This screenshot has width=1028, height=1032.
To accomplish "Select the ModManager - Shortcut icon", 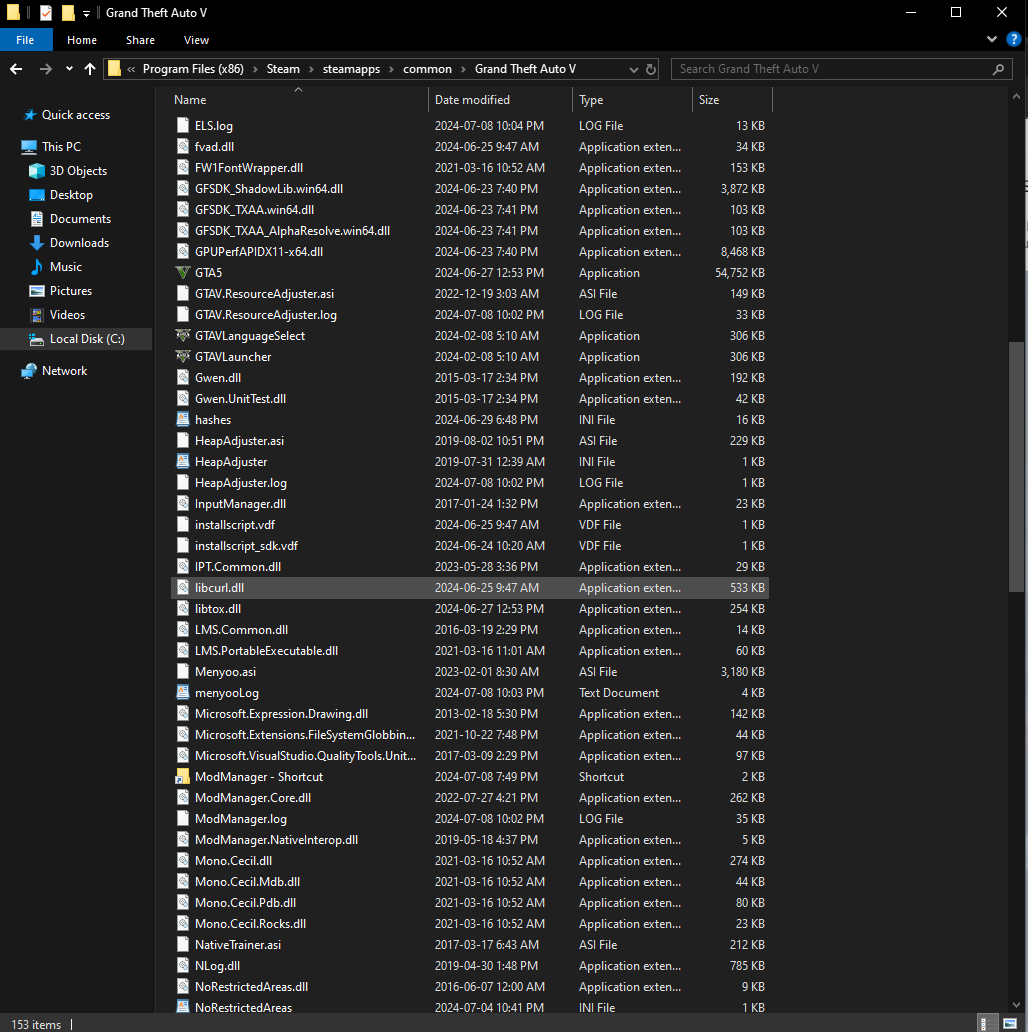I will [183, 777].
